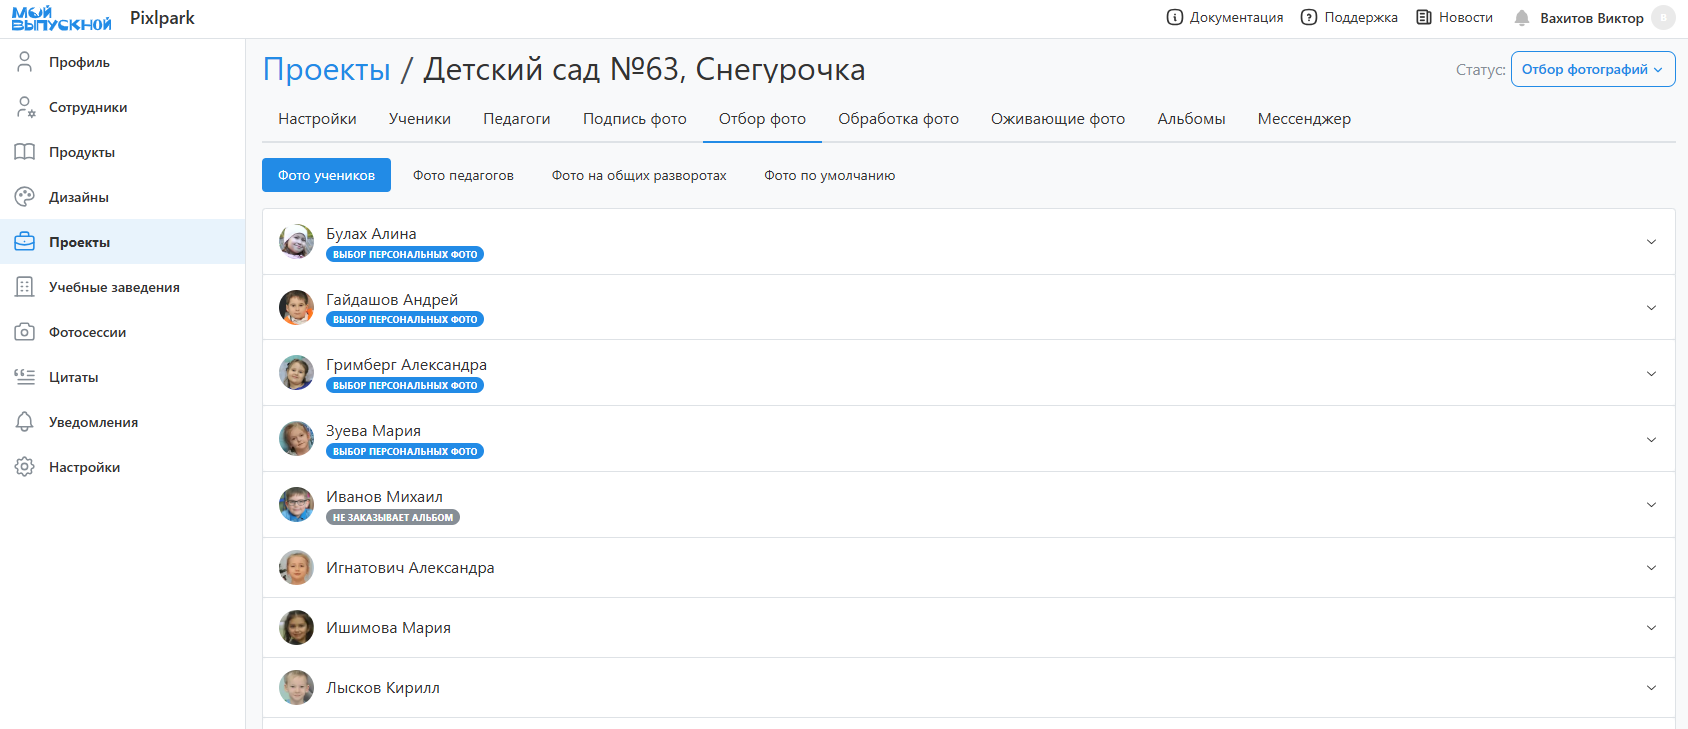
Task: Click the Photosessions camera icon
Action: [x=25, y=332]
